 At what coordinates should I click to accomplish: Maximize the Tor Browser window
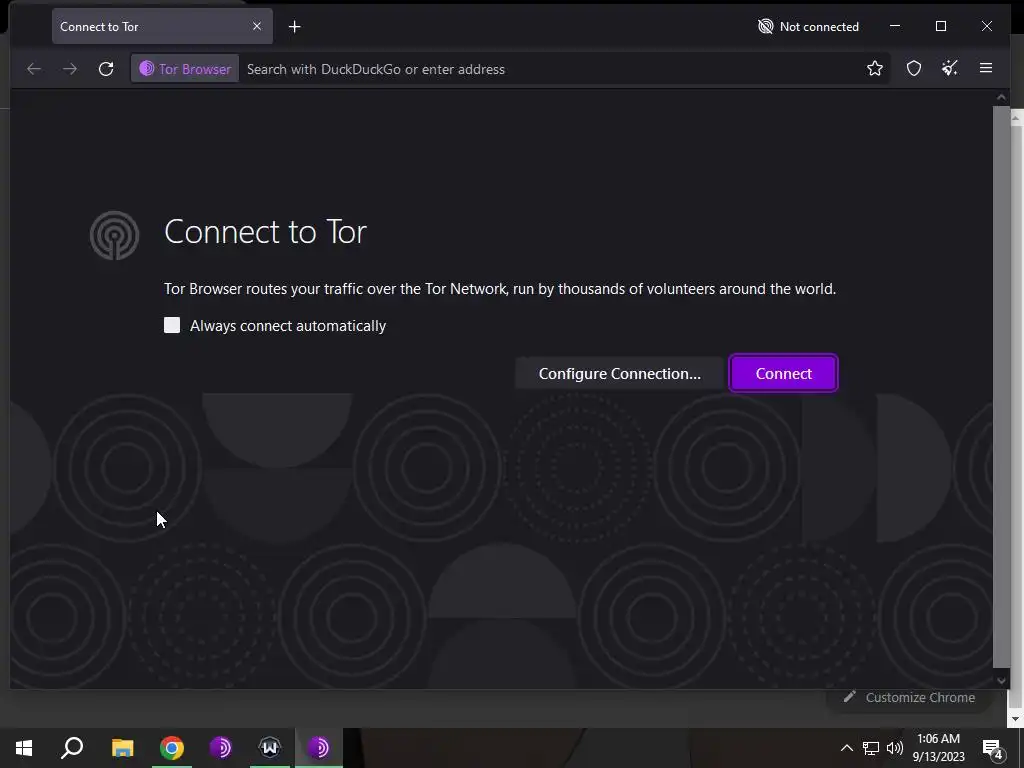click(x=940, y=26)
